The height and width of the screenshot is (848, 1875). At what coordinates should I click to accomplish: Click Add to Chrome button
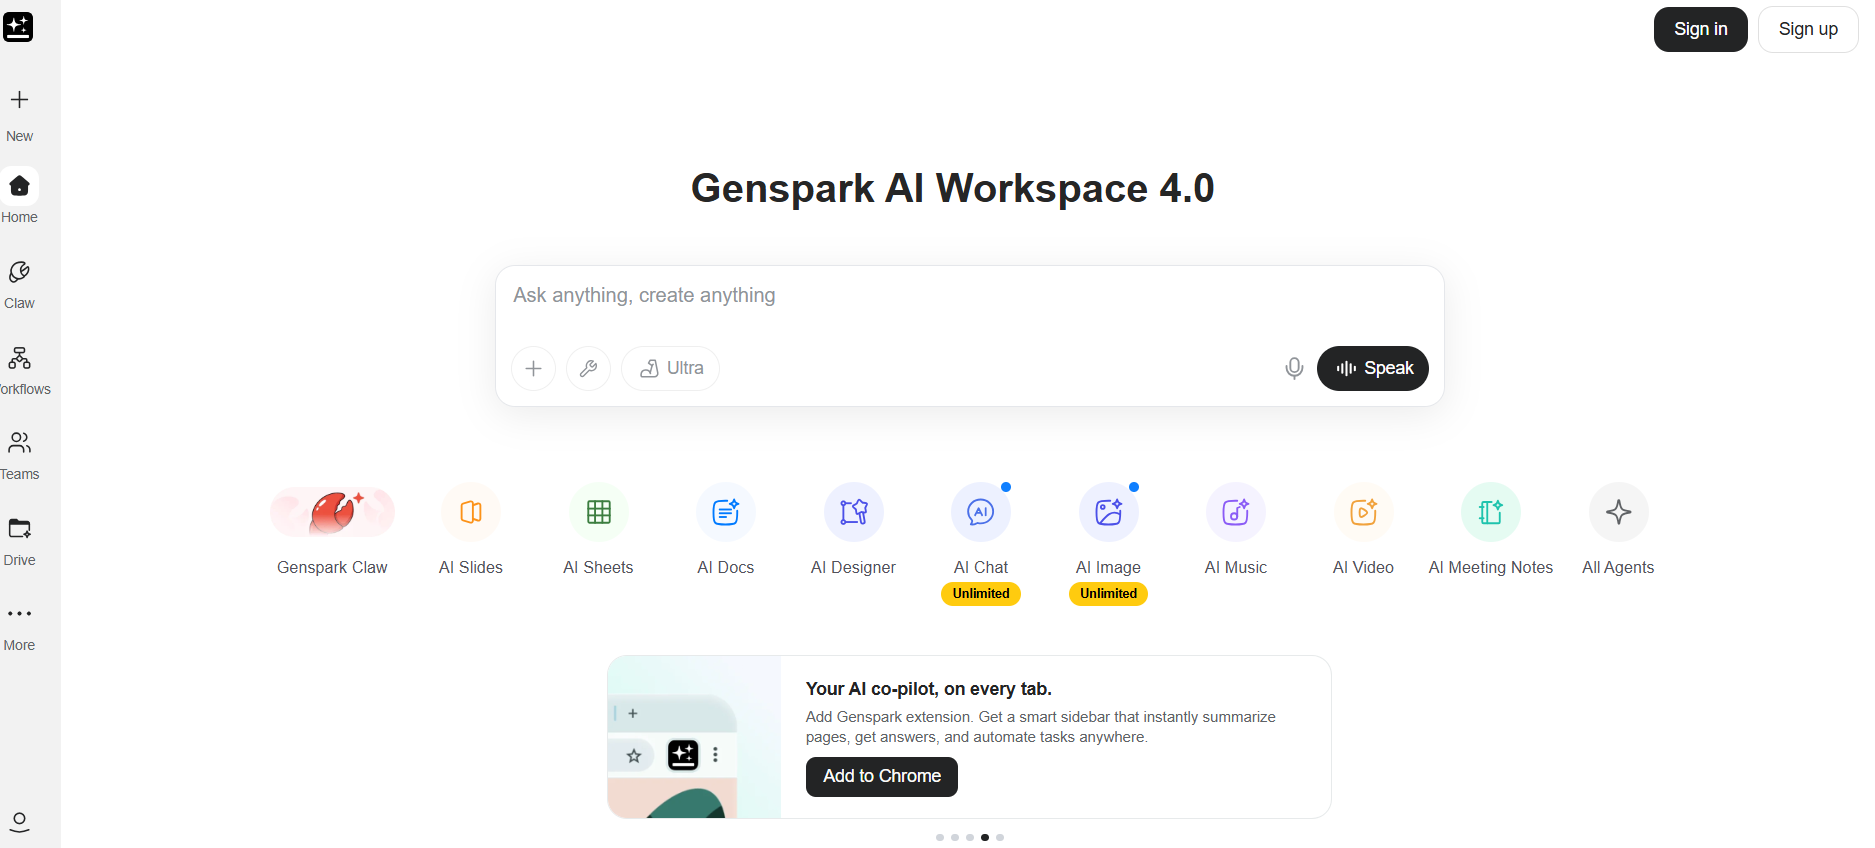click(882, 776)
